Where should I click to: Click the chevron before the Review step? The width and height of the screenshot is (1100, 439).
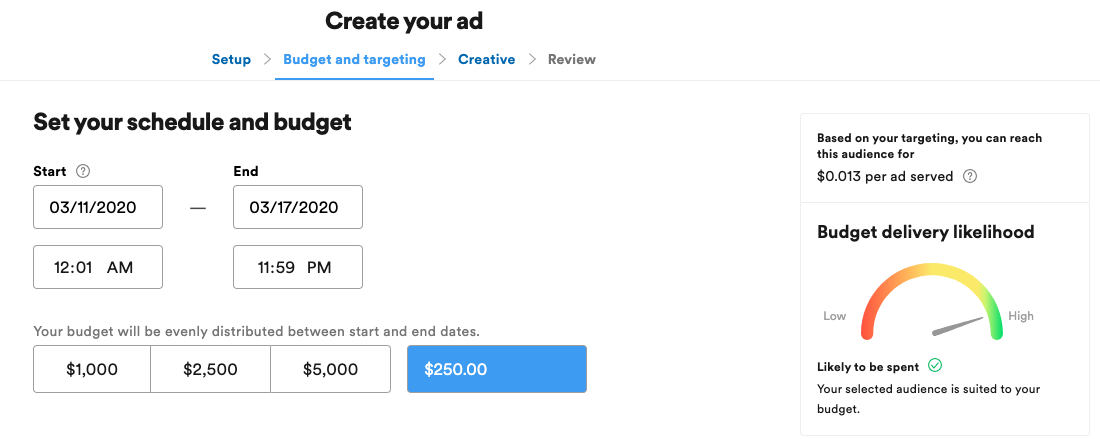(x=532, y=60)
